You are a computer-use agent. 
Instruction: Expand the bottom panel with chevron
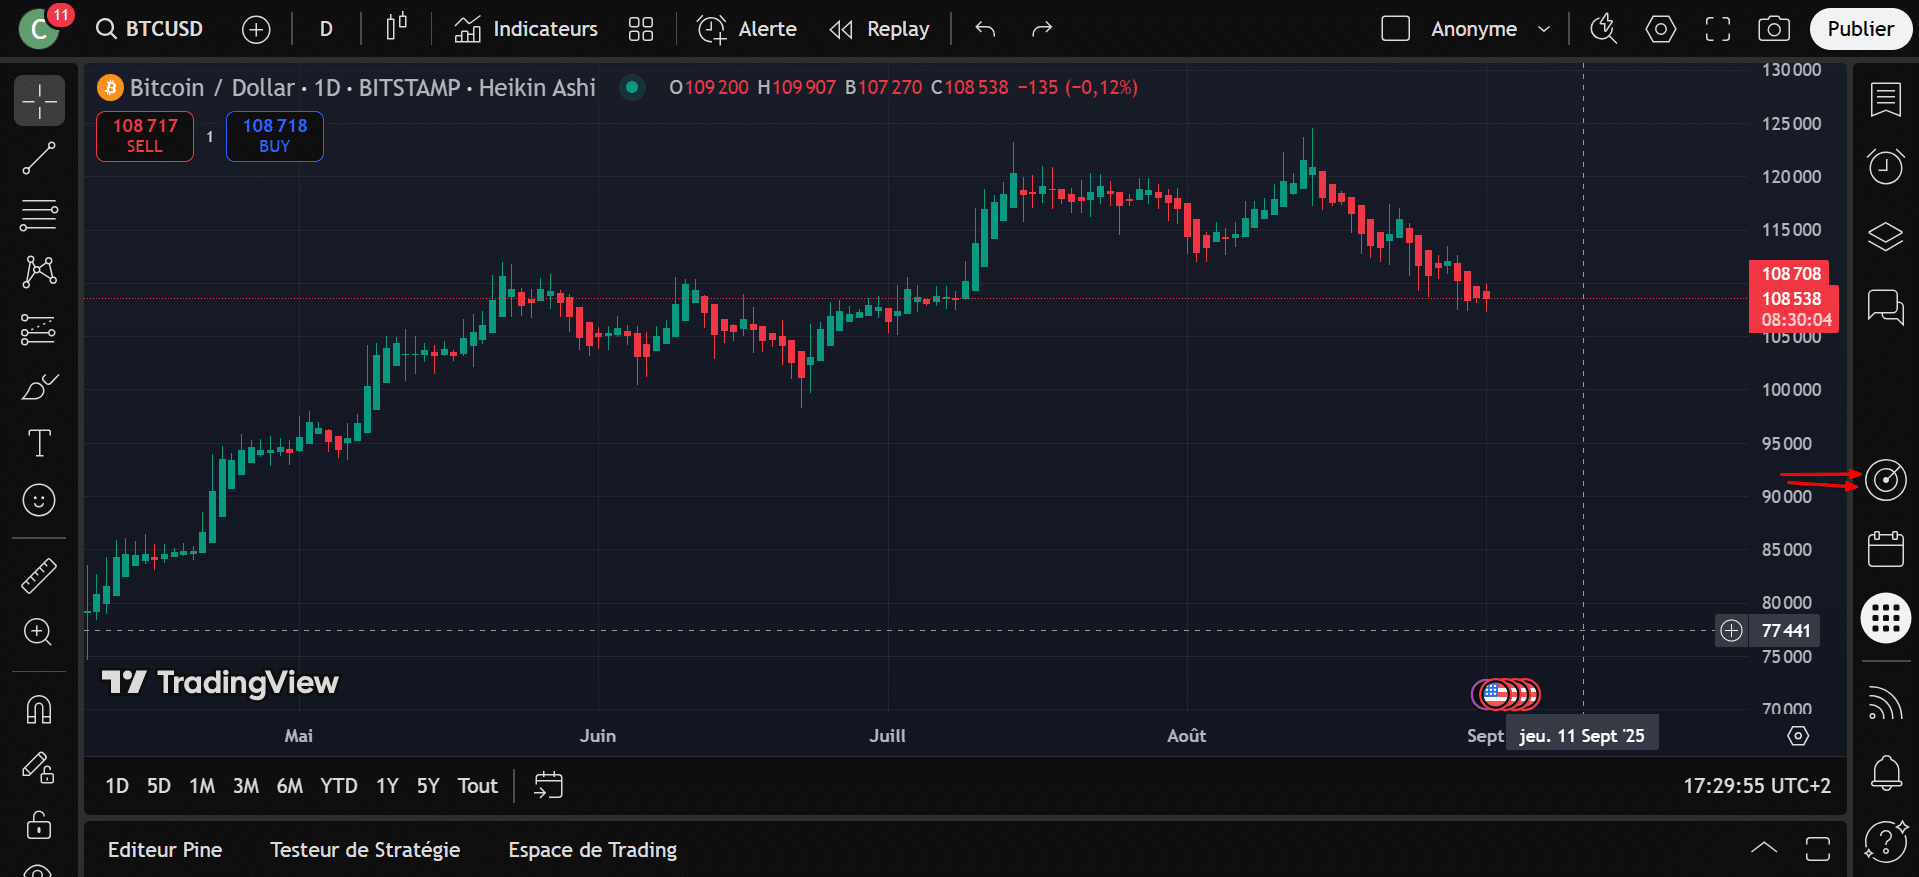coord(1764,849)
